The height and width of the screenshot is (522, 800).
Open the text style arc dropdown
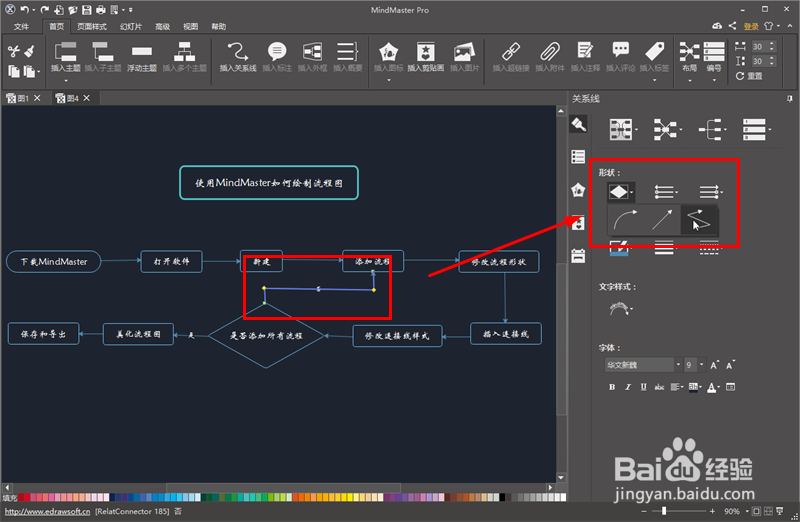click(621, 309)
